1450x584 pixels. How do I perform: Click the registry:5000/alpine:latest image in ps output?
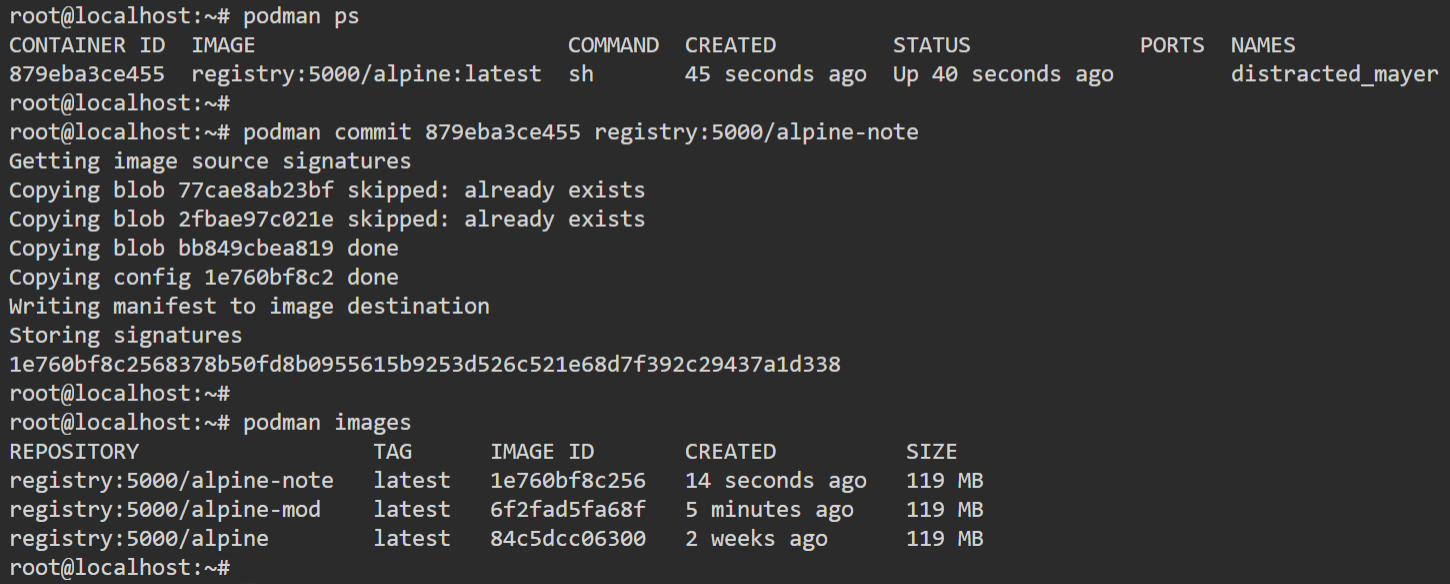tap(366, 74)
